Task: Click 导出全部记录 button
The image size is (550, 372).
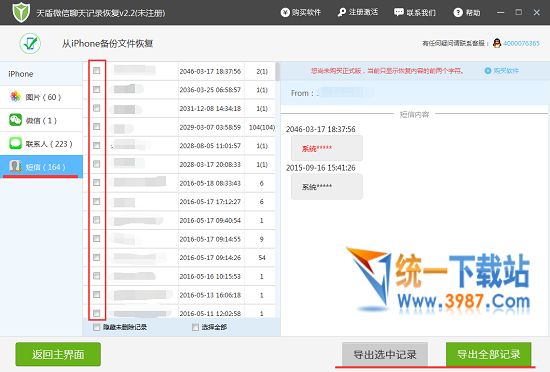Action: (489, 354)
